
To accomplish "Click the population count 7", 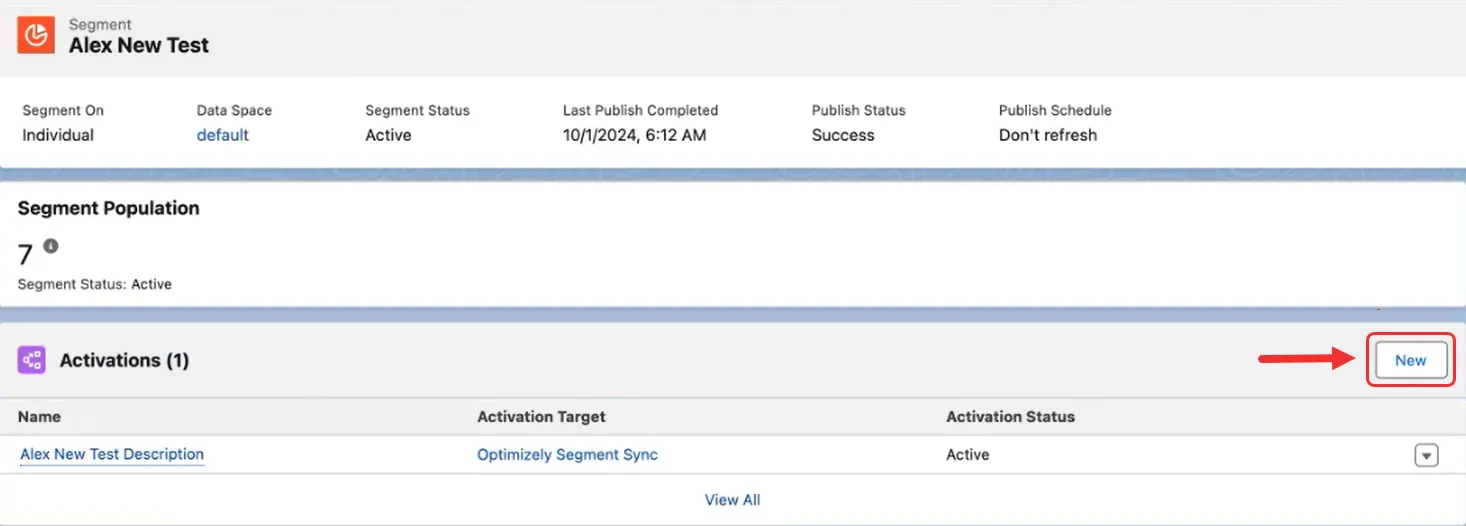I will pyautogui.click(x=26, y=255).
